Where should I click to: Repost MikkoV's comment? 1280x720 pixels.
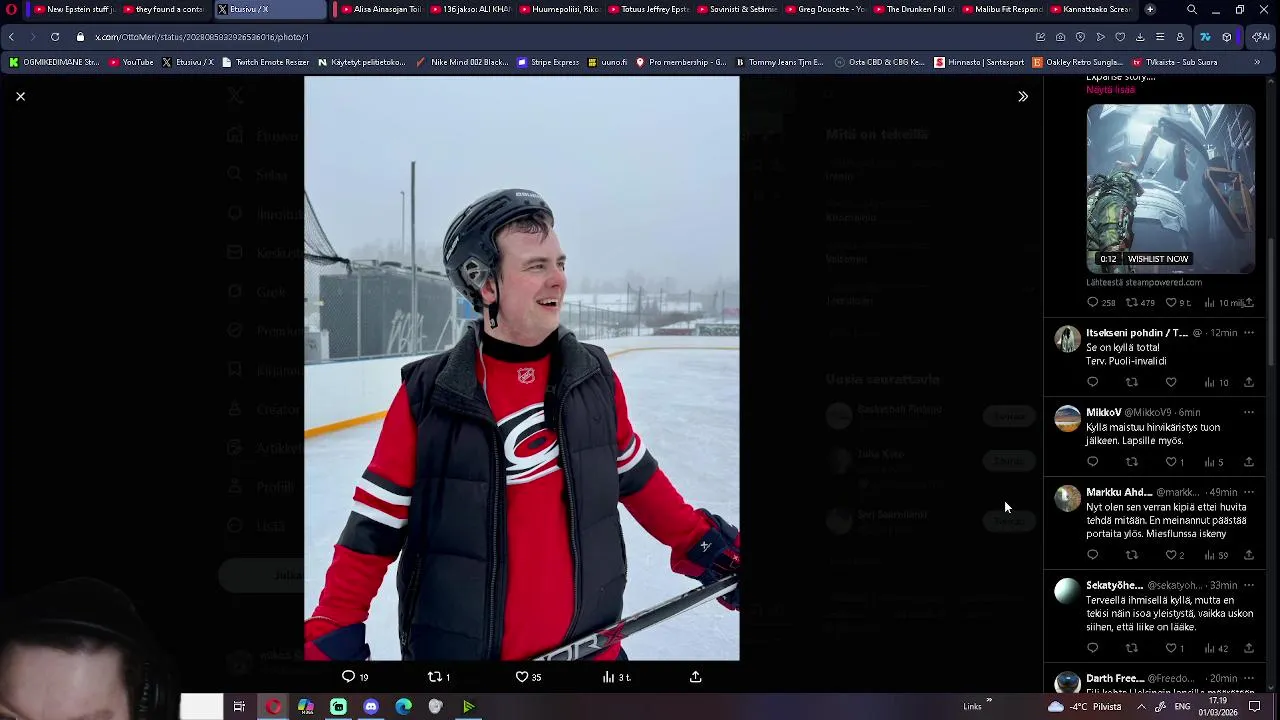(x=1131, y=462)
